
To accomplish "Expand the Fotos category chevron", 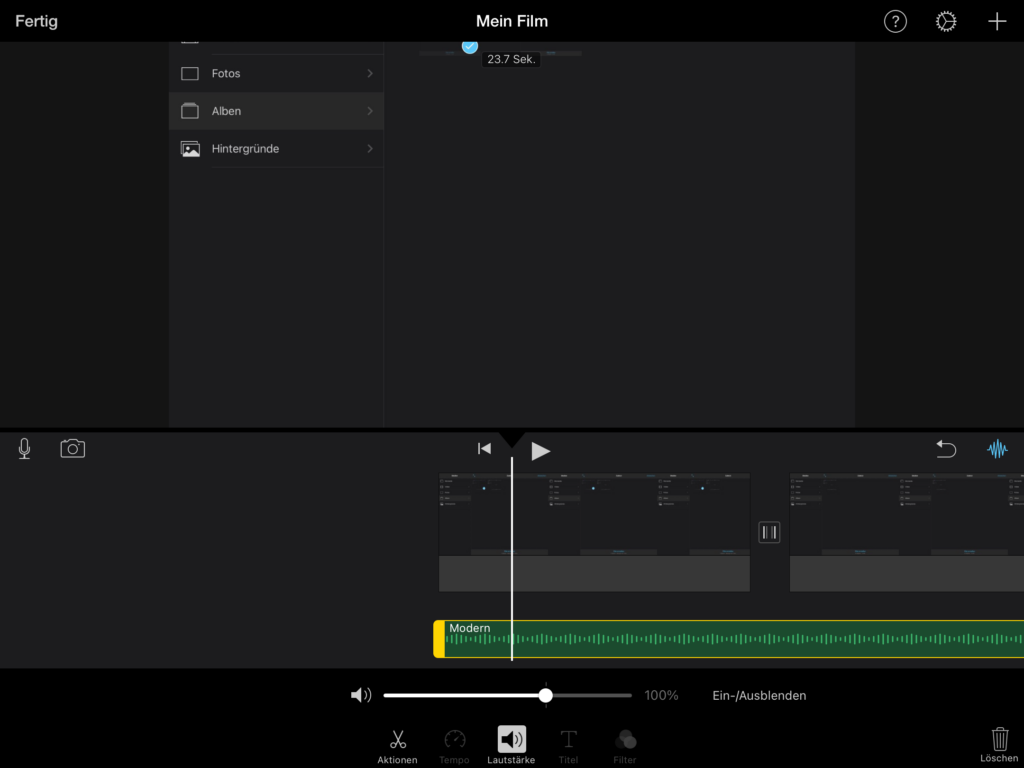I will coord(370,74).
